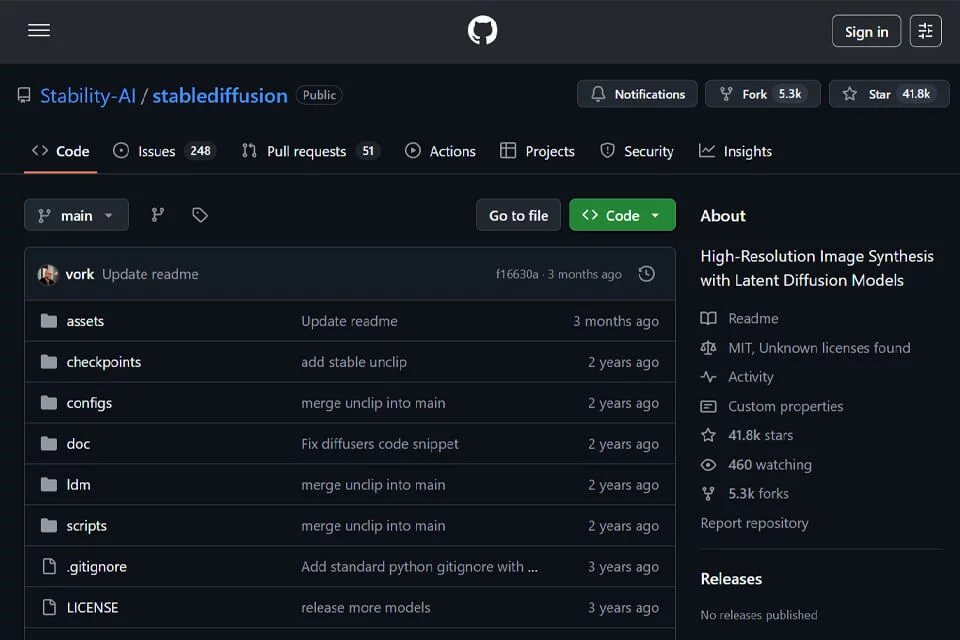Click the file icon of LICENSE row
The height and width of the screenshot is (640, 960).
49,608
